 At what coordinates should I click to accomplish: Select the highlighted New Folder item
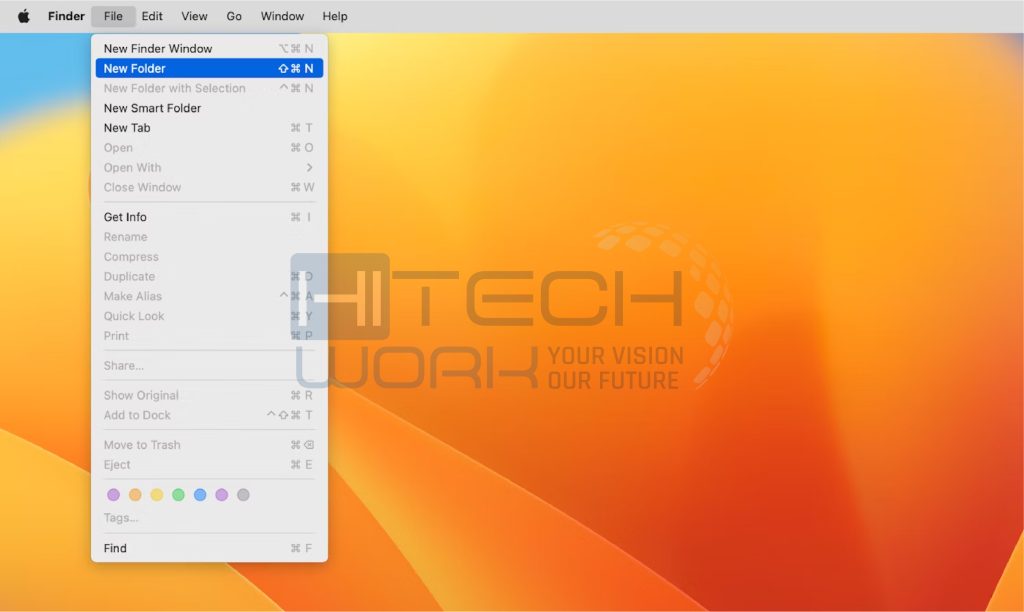[x=209, y=68]
